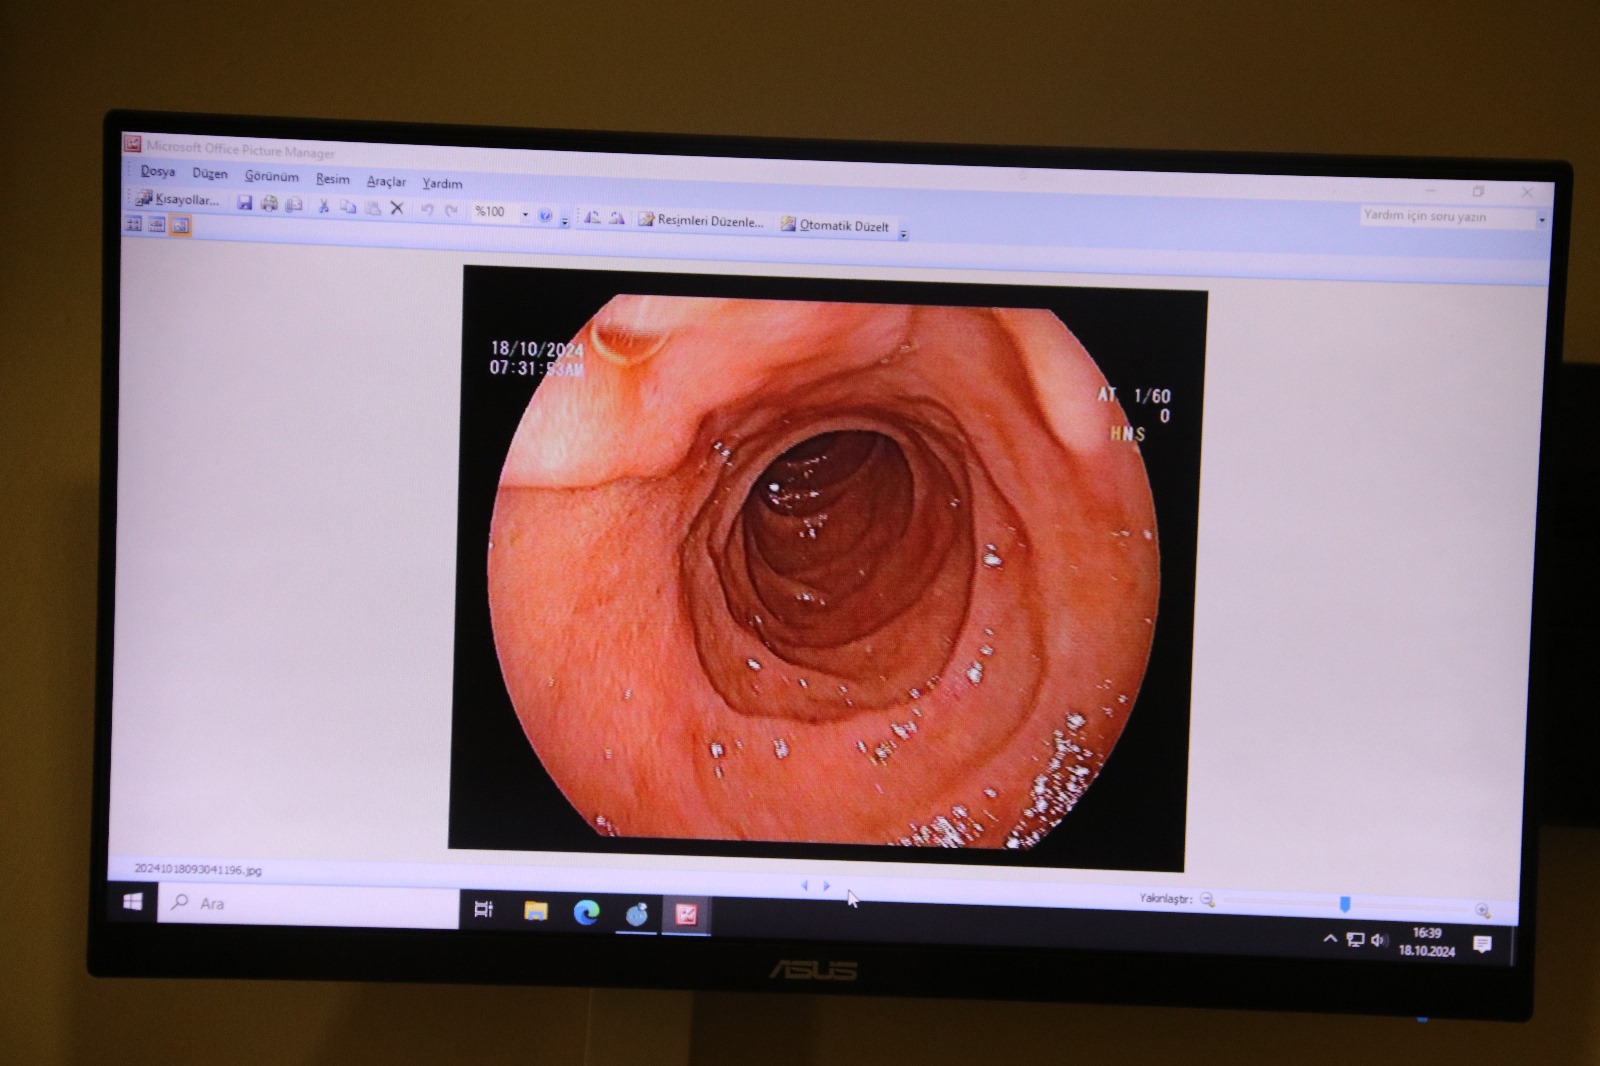Expand the %100 zoom dropdown arrow
The width and height of the screenshot is (1600, 1066).
525,214
